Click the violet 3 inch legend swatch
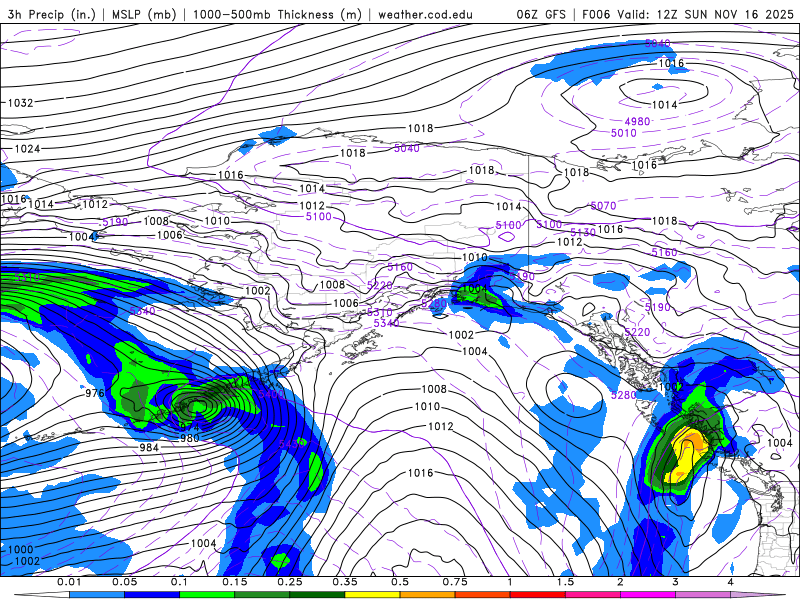This screenshot has height=600, width=800. [x=703, y=595]
